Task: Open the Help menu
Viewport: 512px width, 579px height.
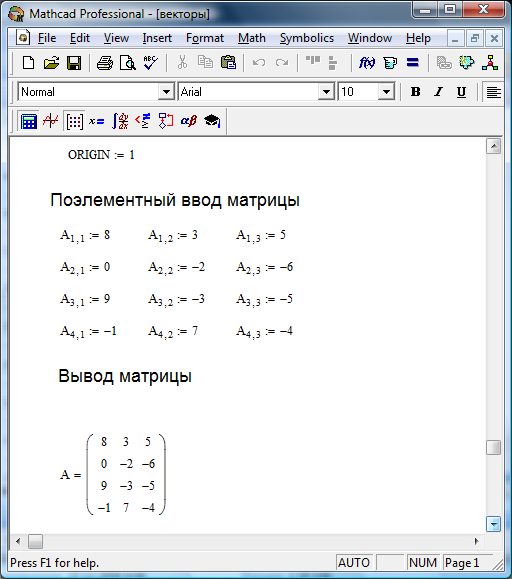Action: point(418,38)
